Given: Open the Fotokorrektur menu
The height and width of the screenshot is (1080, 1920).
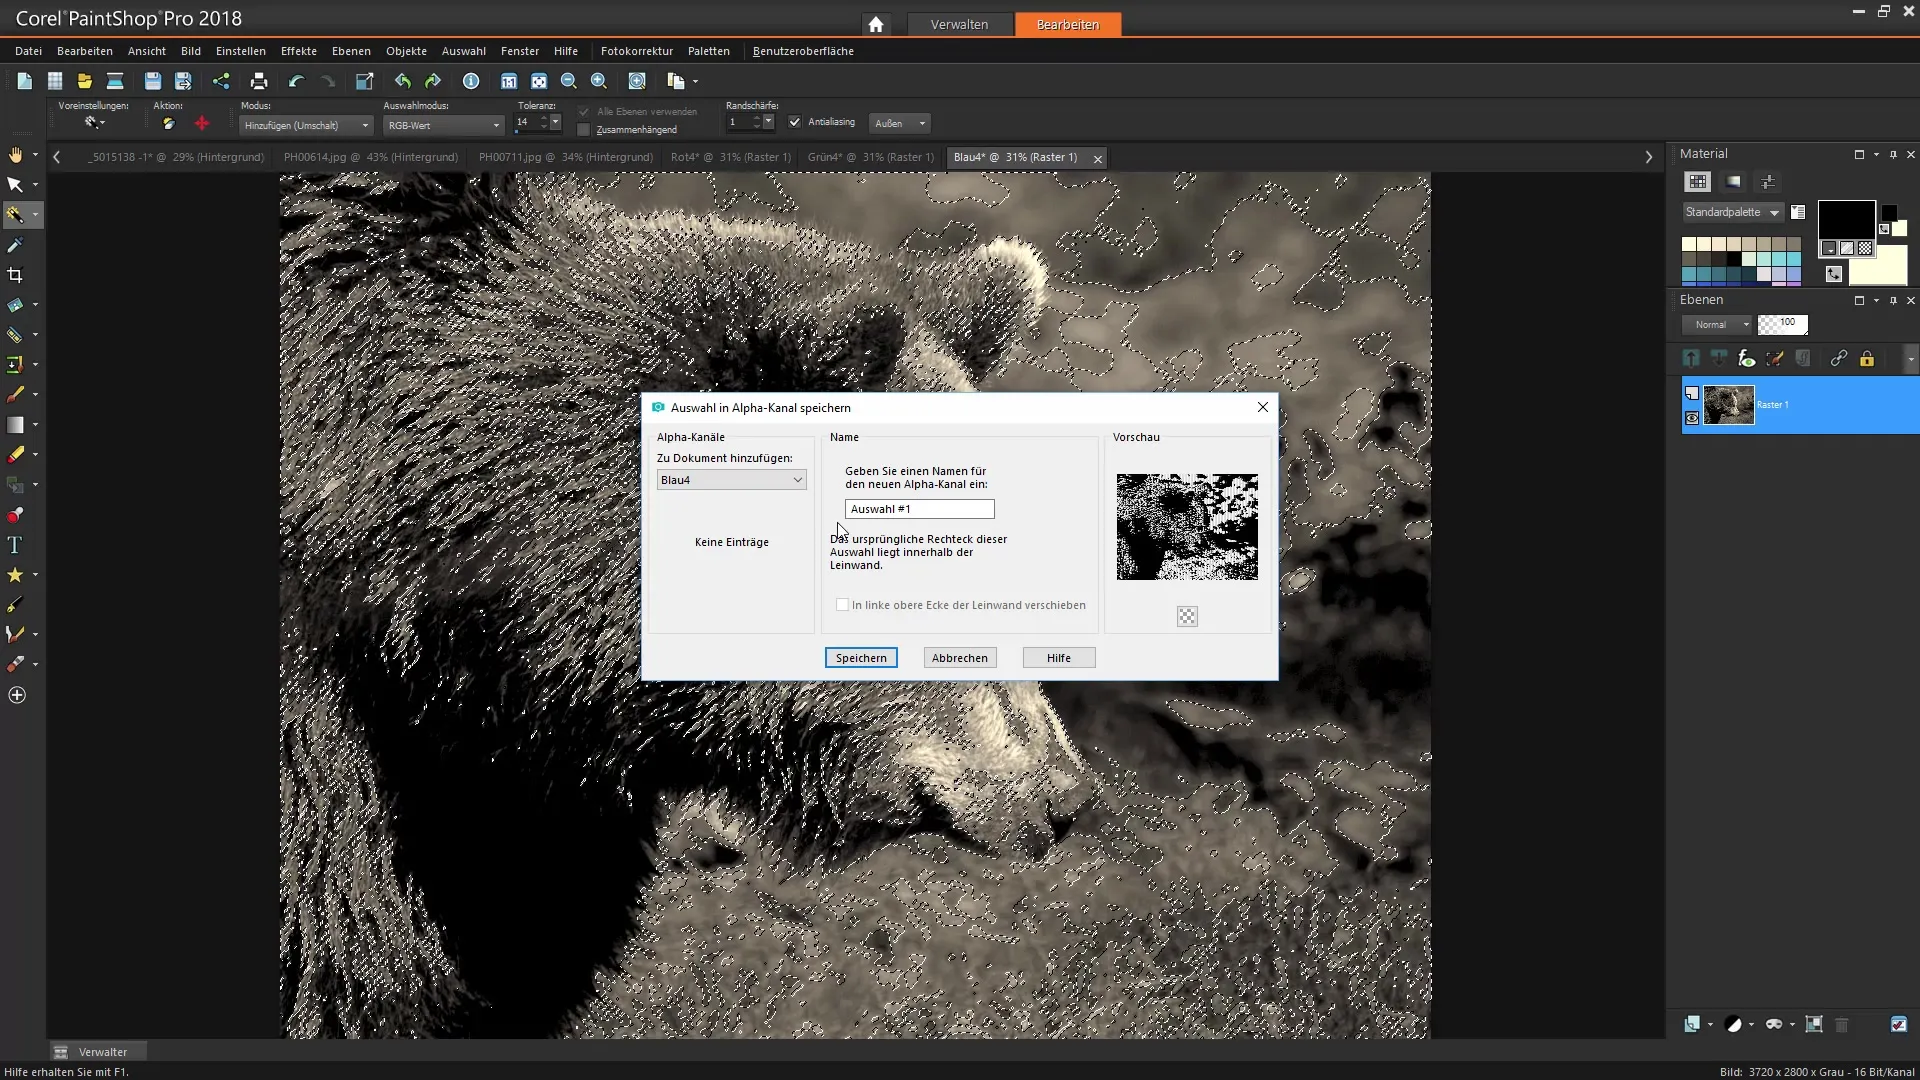Looking at the screenshot, I should [x=637, y=51].
